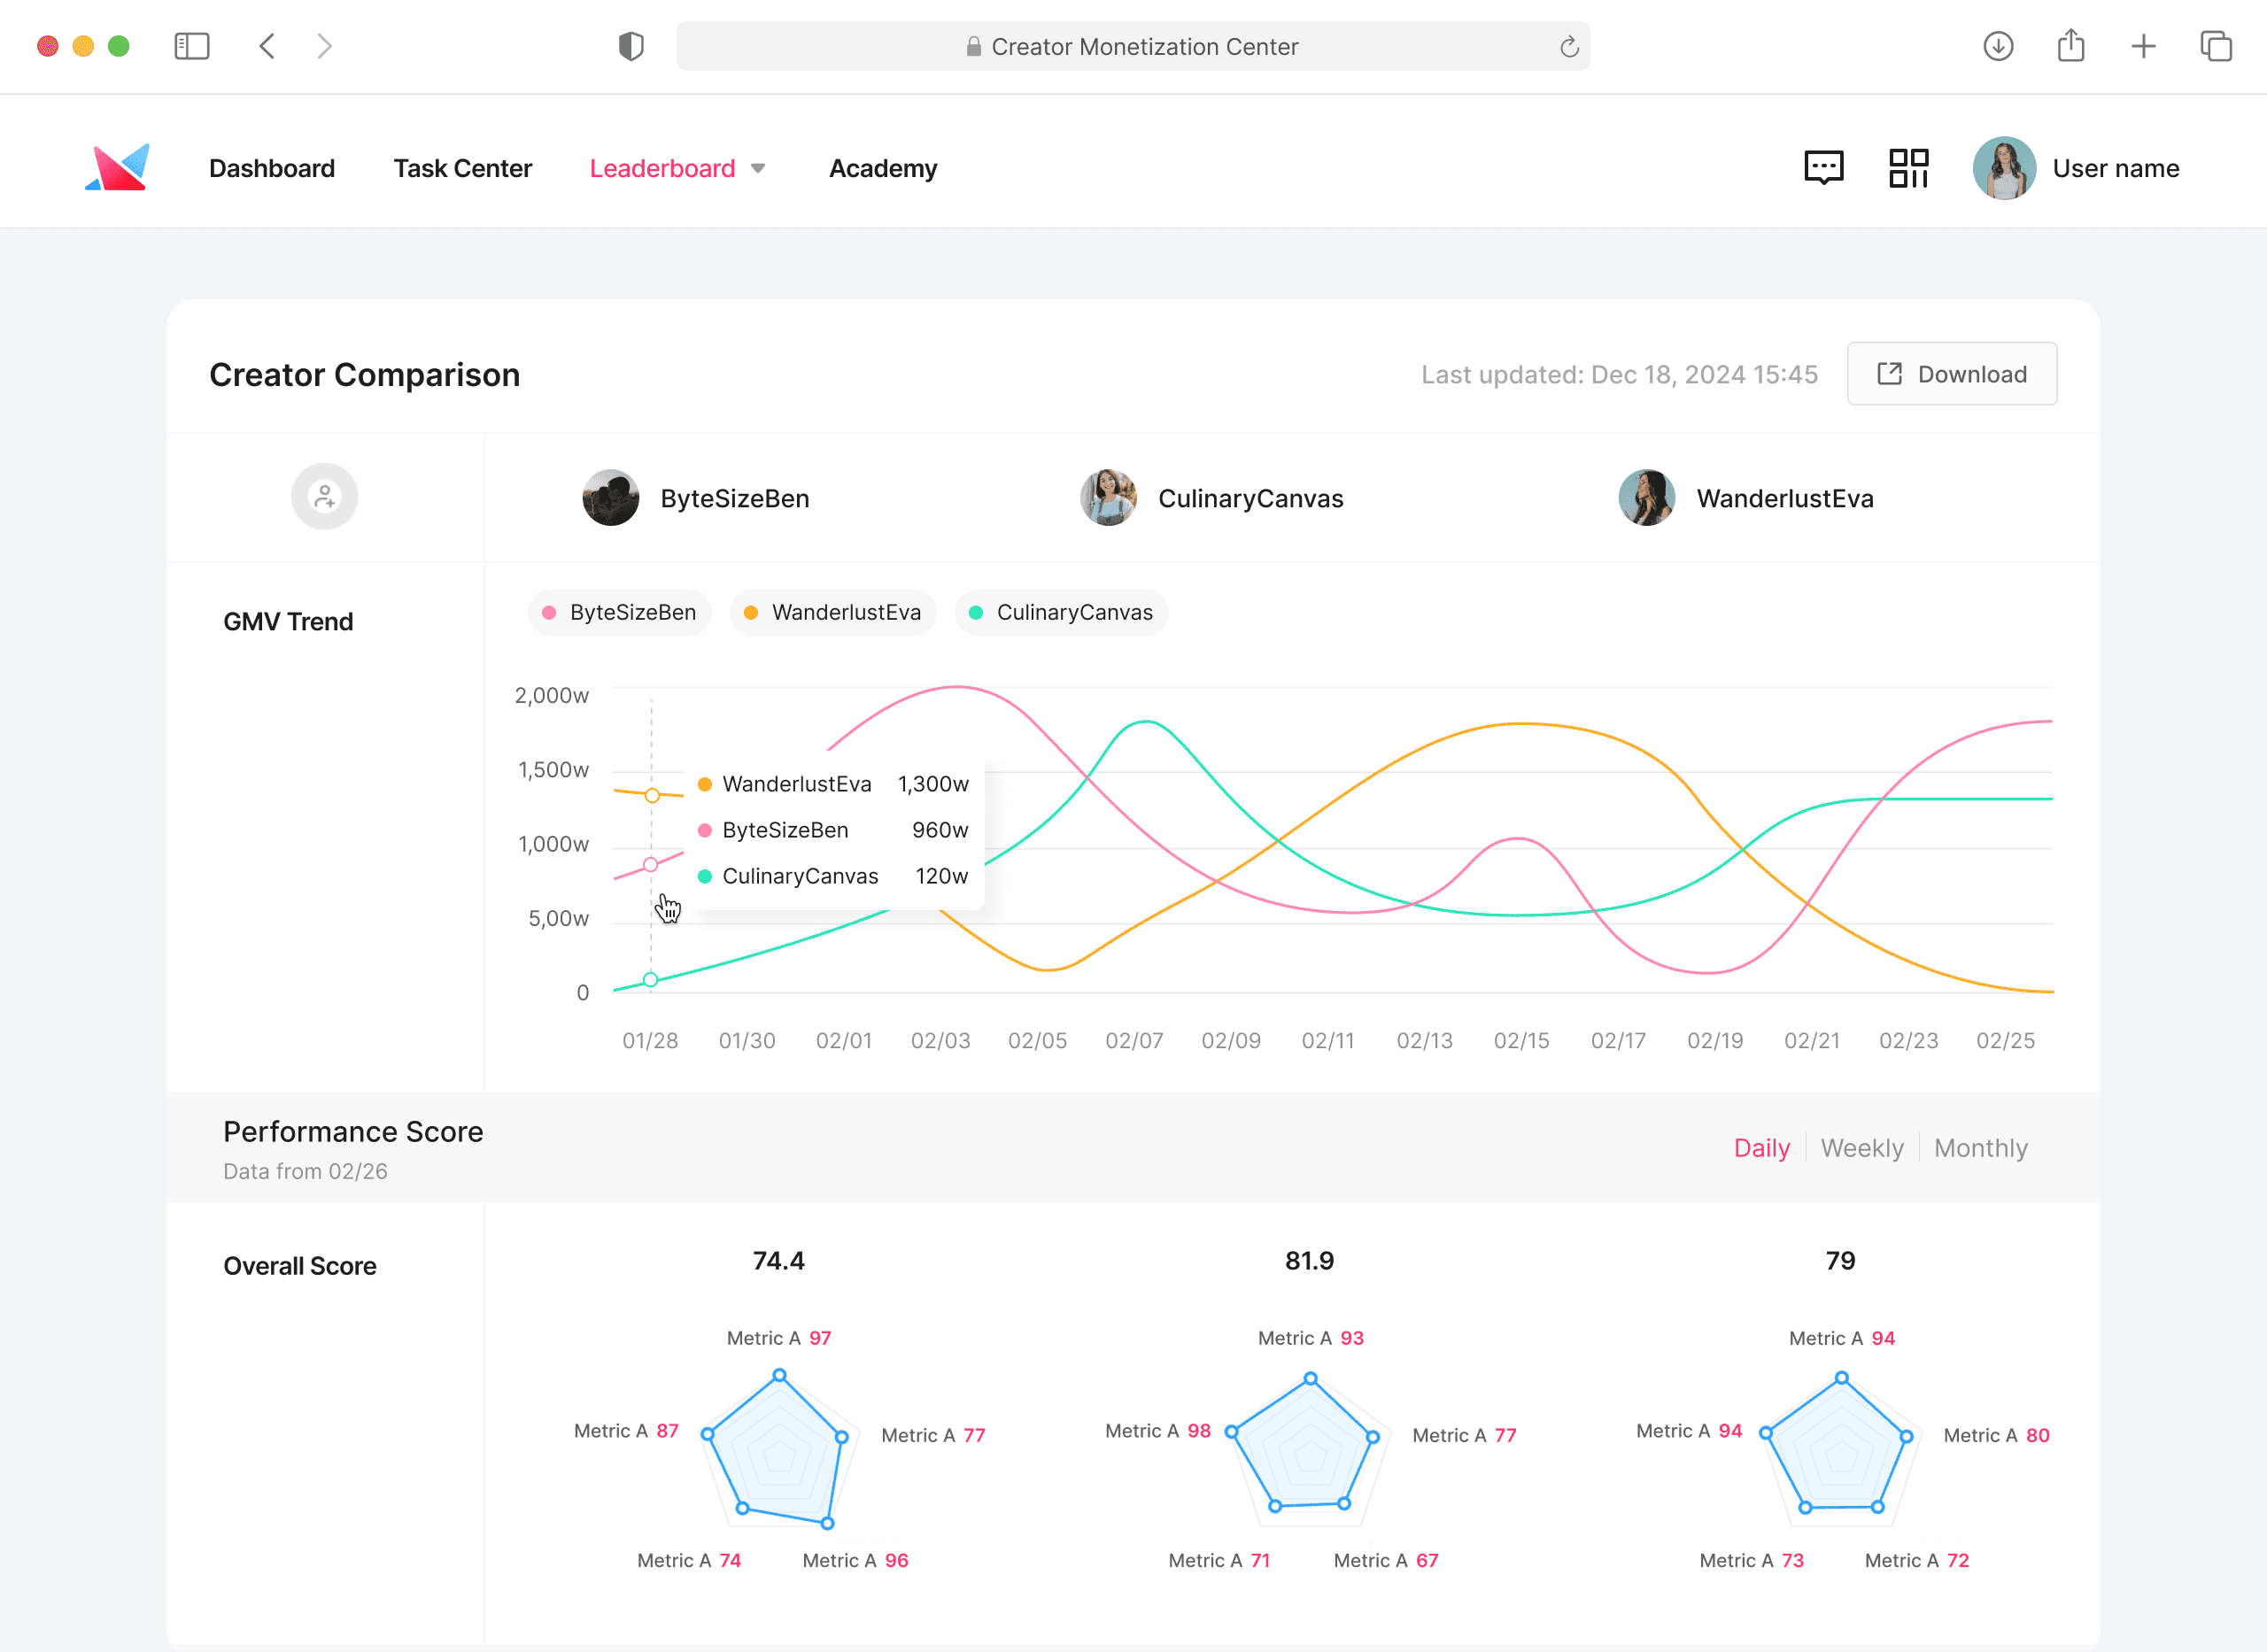2267x1652 pixels.
Task: Click the Metric A 97 label
Action: pyautogui.click(x=778, y=1338)
